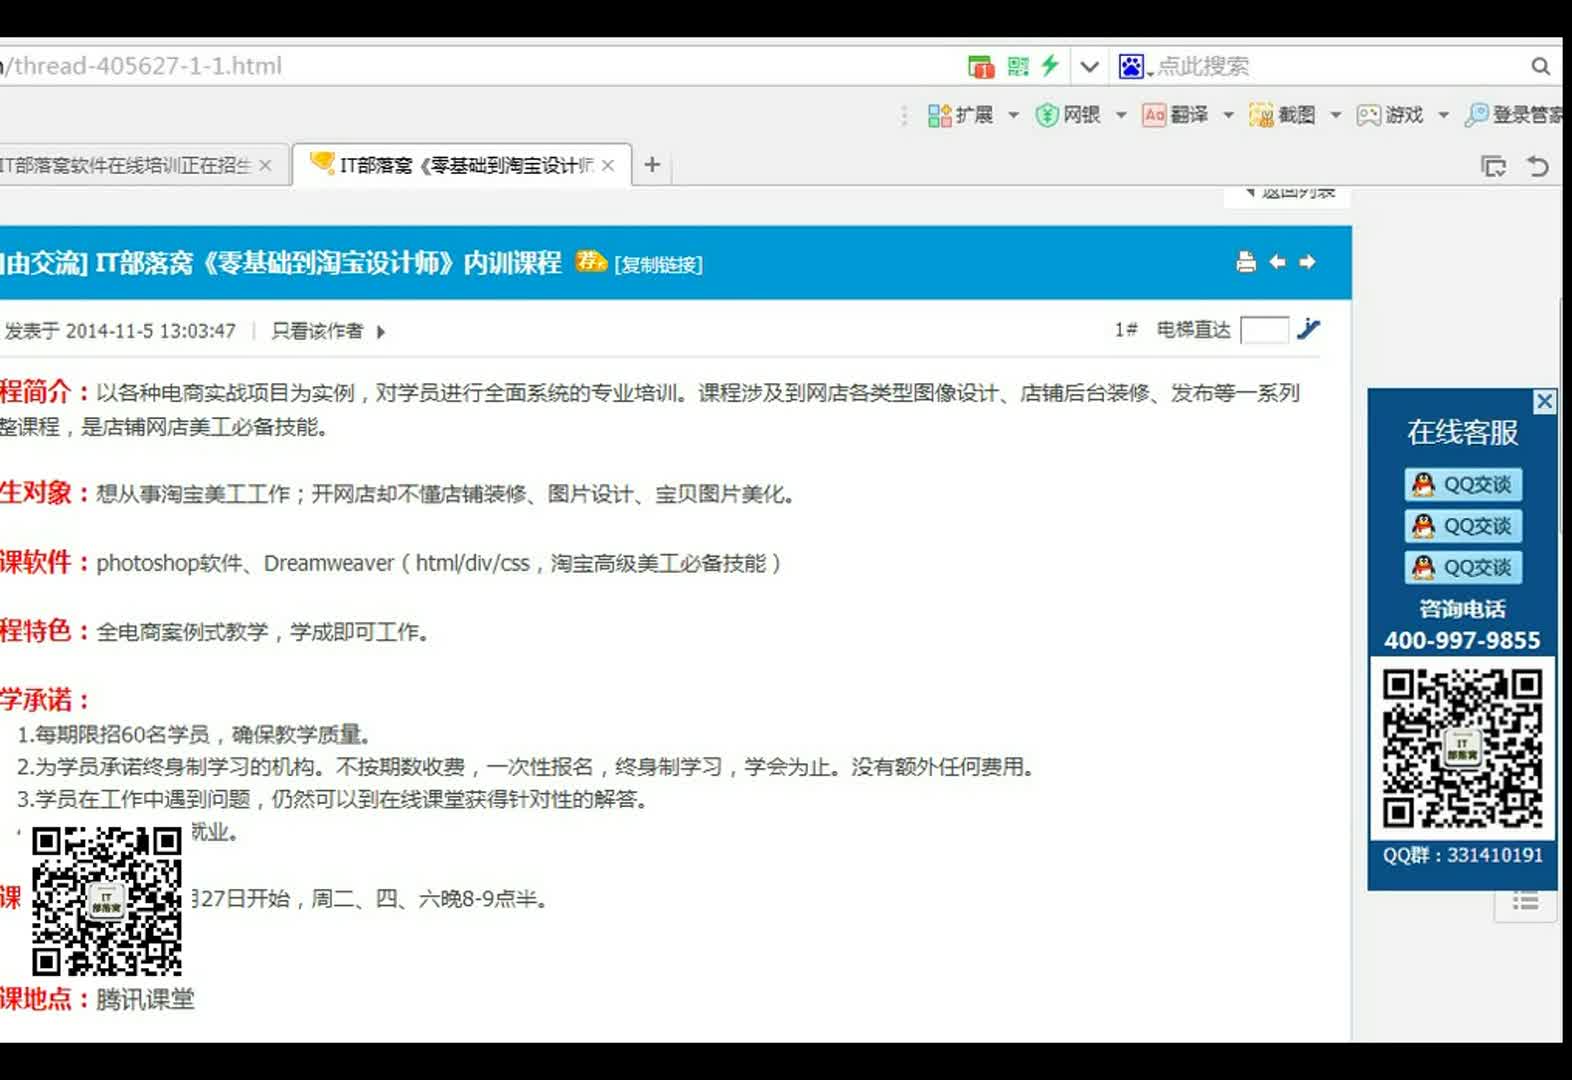Click the print icon in thread header
This screenshot has width=1572, height=1080.
coord(1246,262)
